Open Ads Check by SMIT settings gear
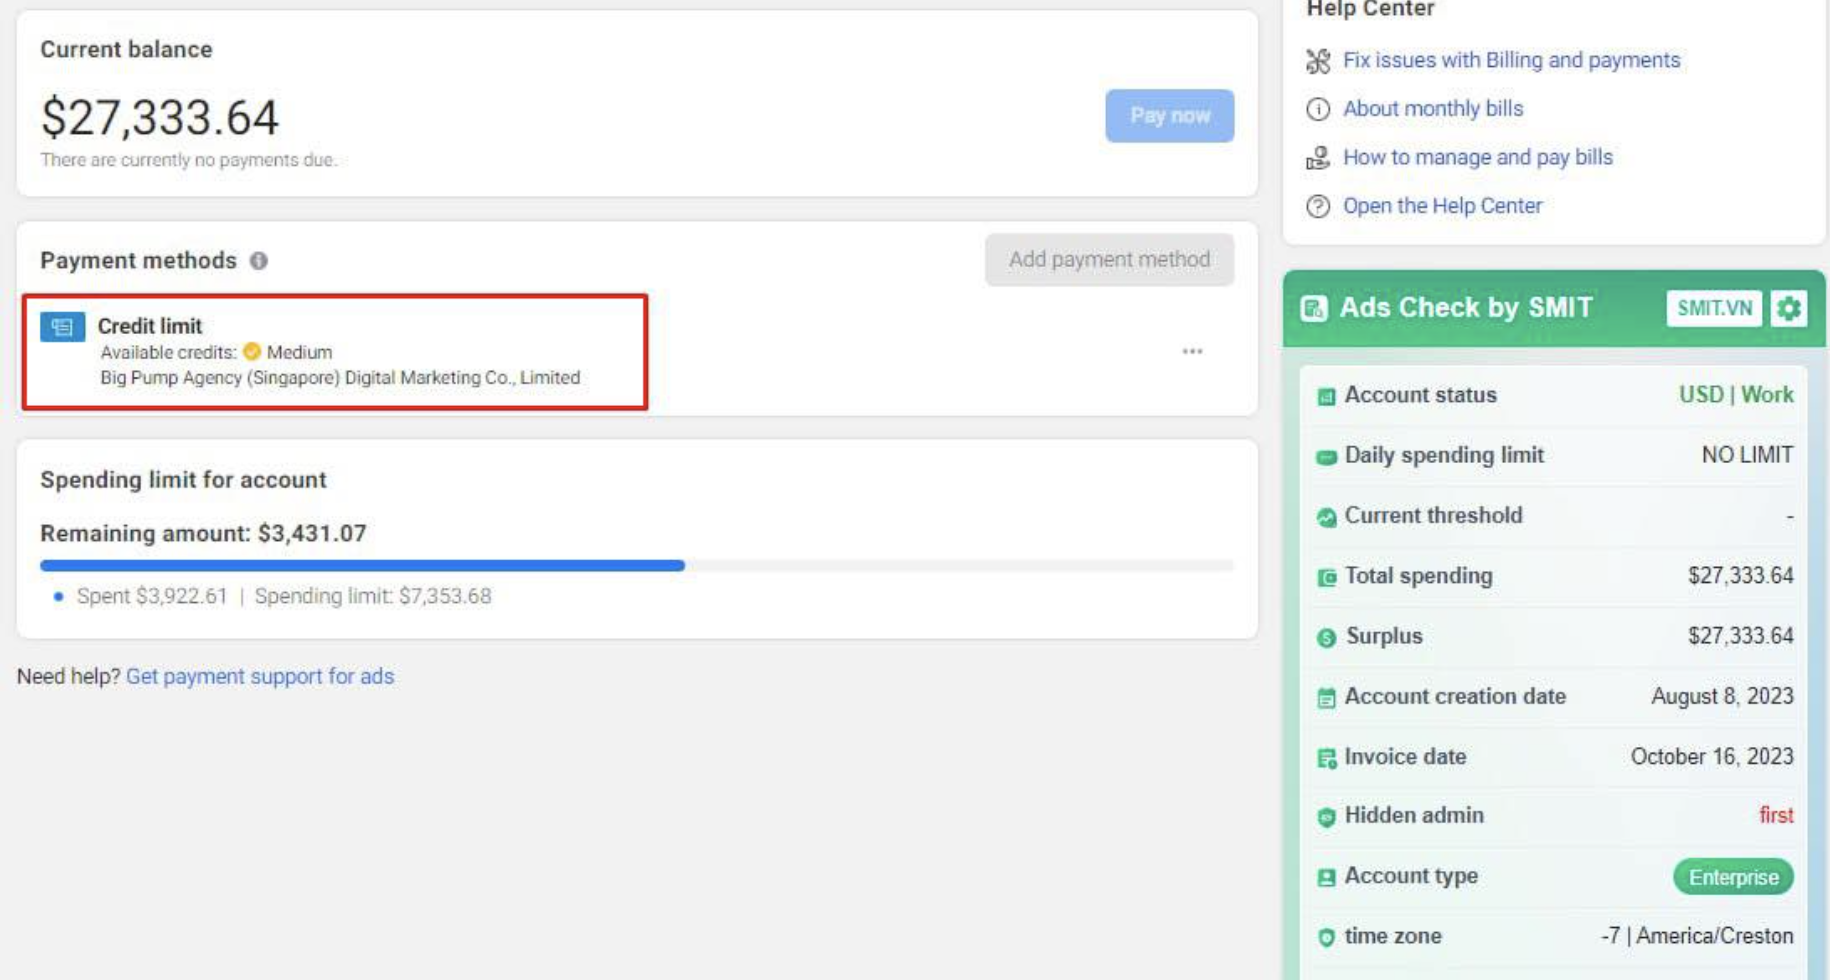Image resolution: width=1830 pixels, height=980 pixels. tap(1789, 308)
